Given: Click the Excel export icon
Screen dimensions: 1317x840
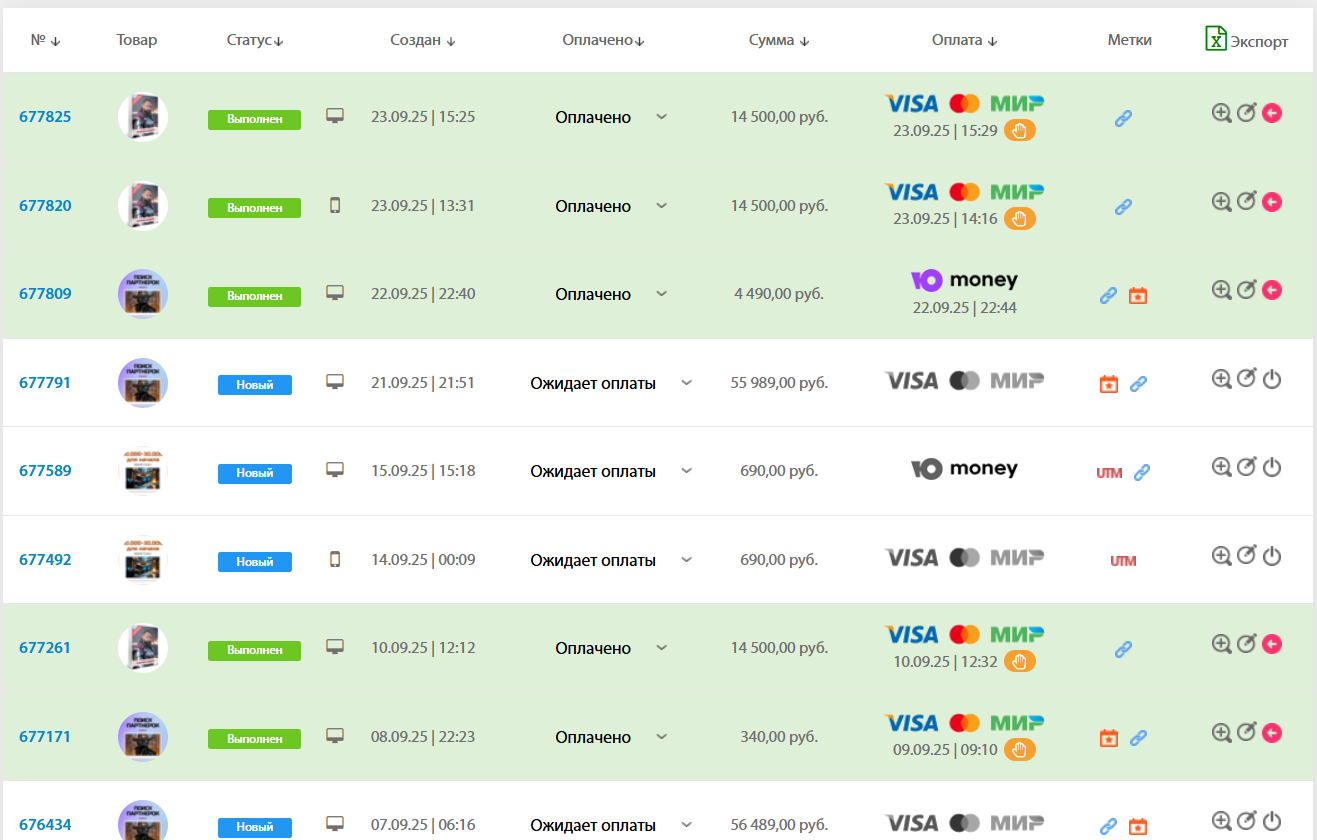Looking at the screenshot, I should (x=1216, y=39).
